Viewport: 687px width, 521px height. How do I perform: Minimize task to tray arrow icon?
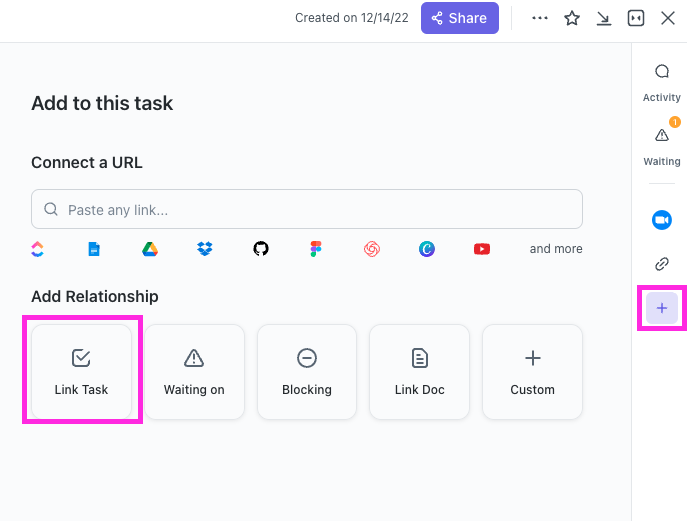point(604,18)
